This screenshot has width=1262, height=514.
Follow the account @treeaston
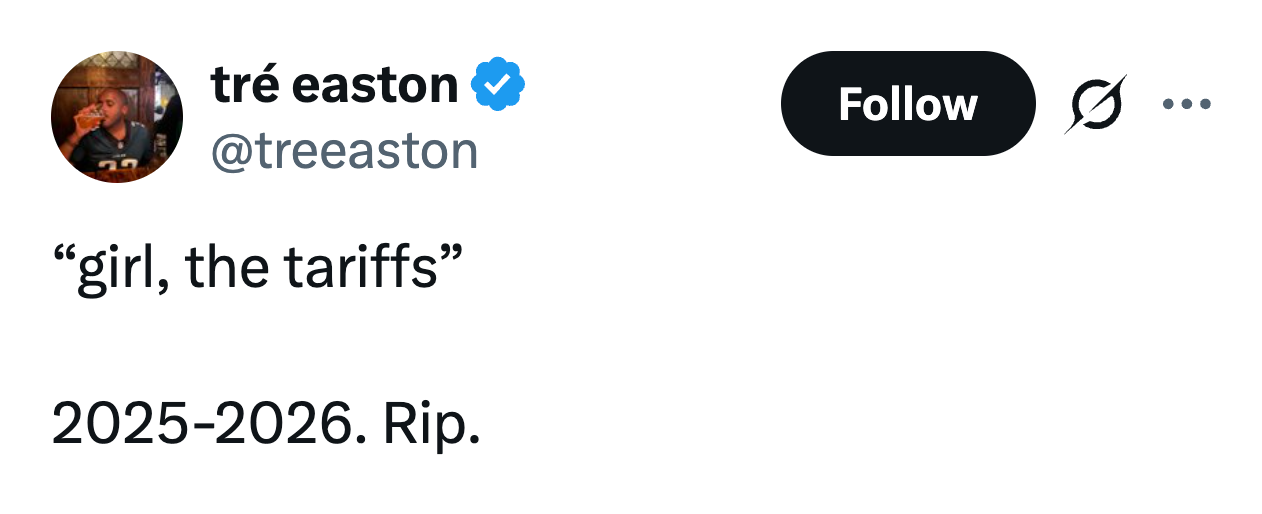pyautogui.click(x=907, y=104)
